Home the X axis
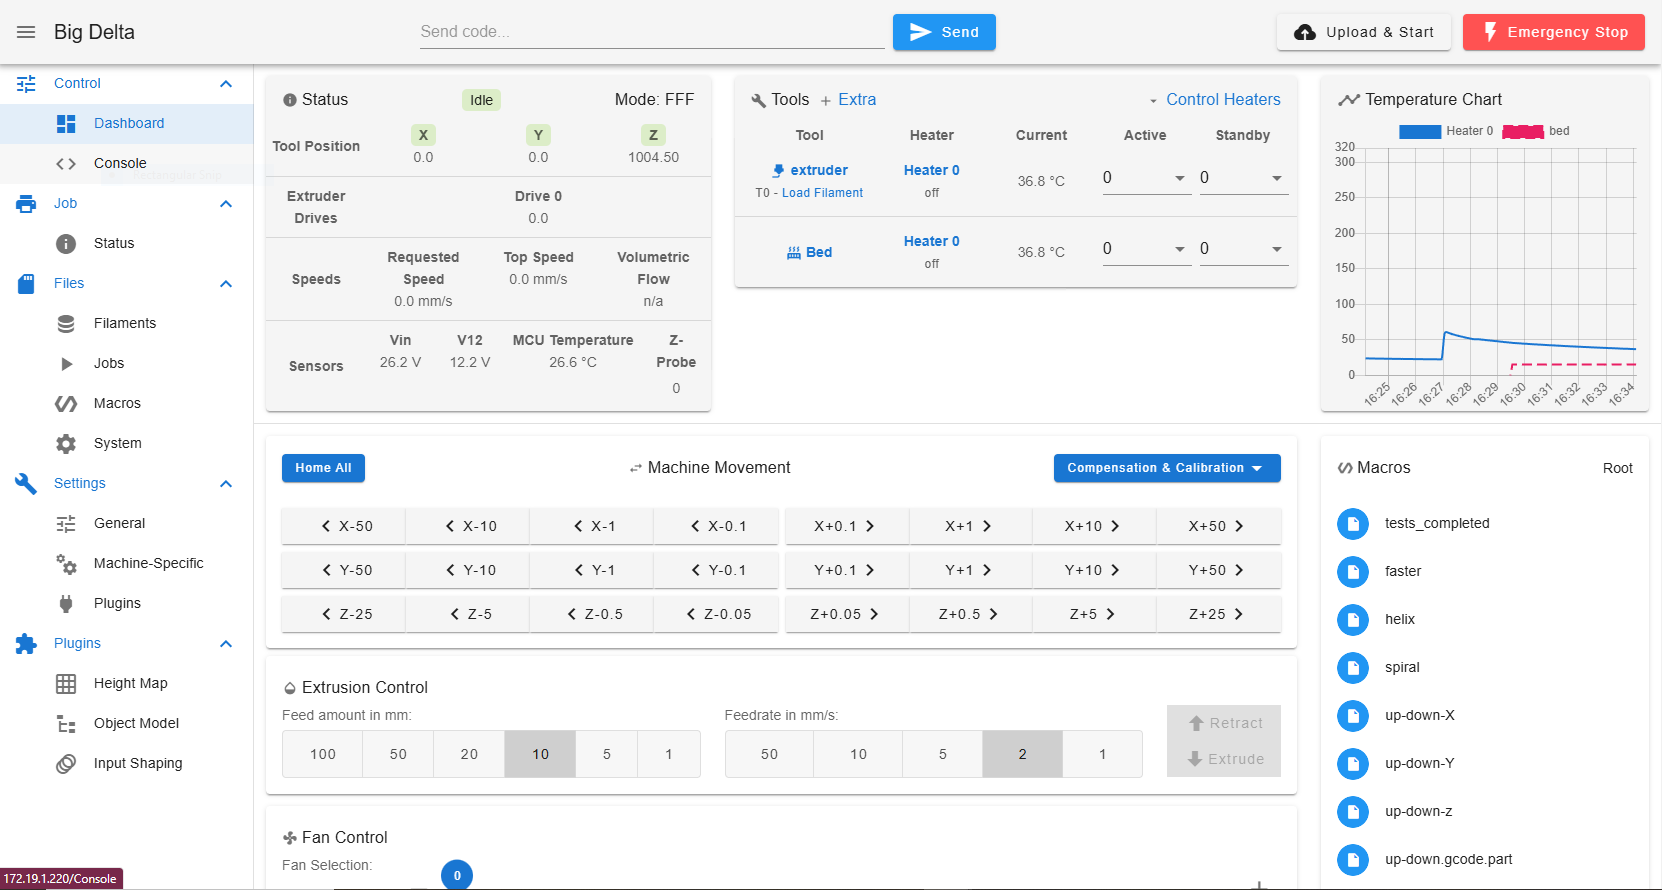 pos(423,135)
